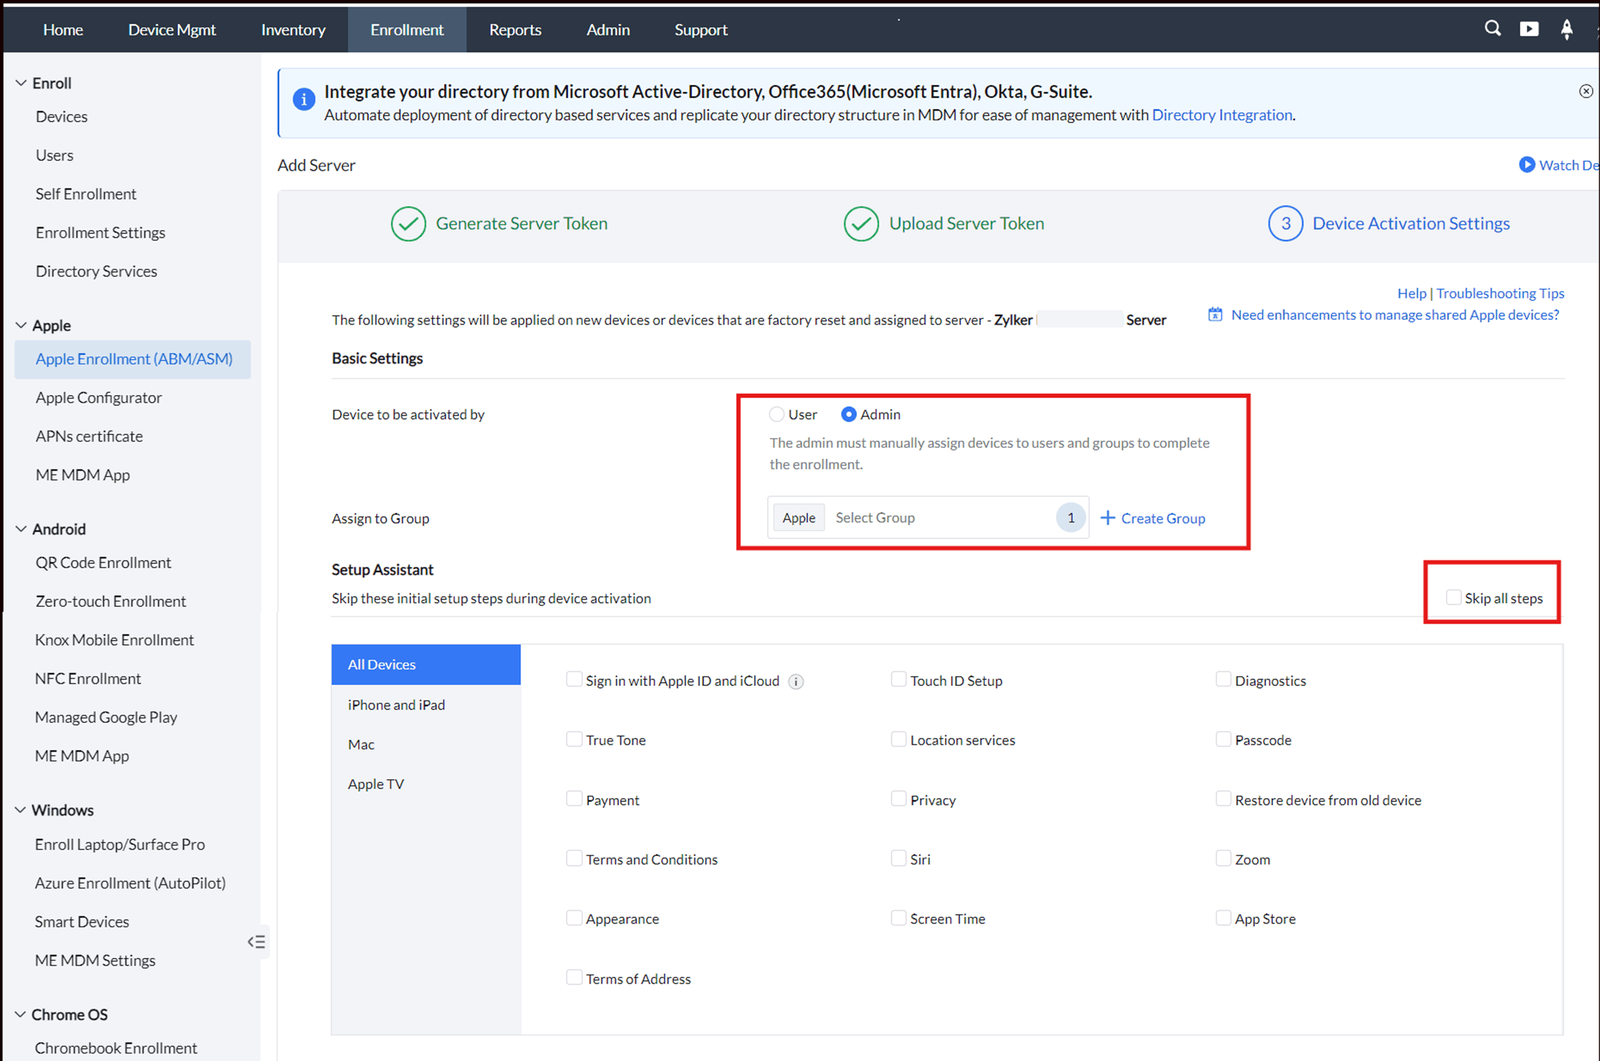Open the Directory Integration link
The height and width of the screenshot is (1061, 1600).
tap(1222, 115)
